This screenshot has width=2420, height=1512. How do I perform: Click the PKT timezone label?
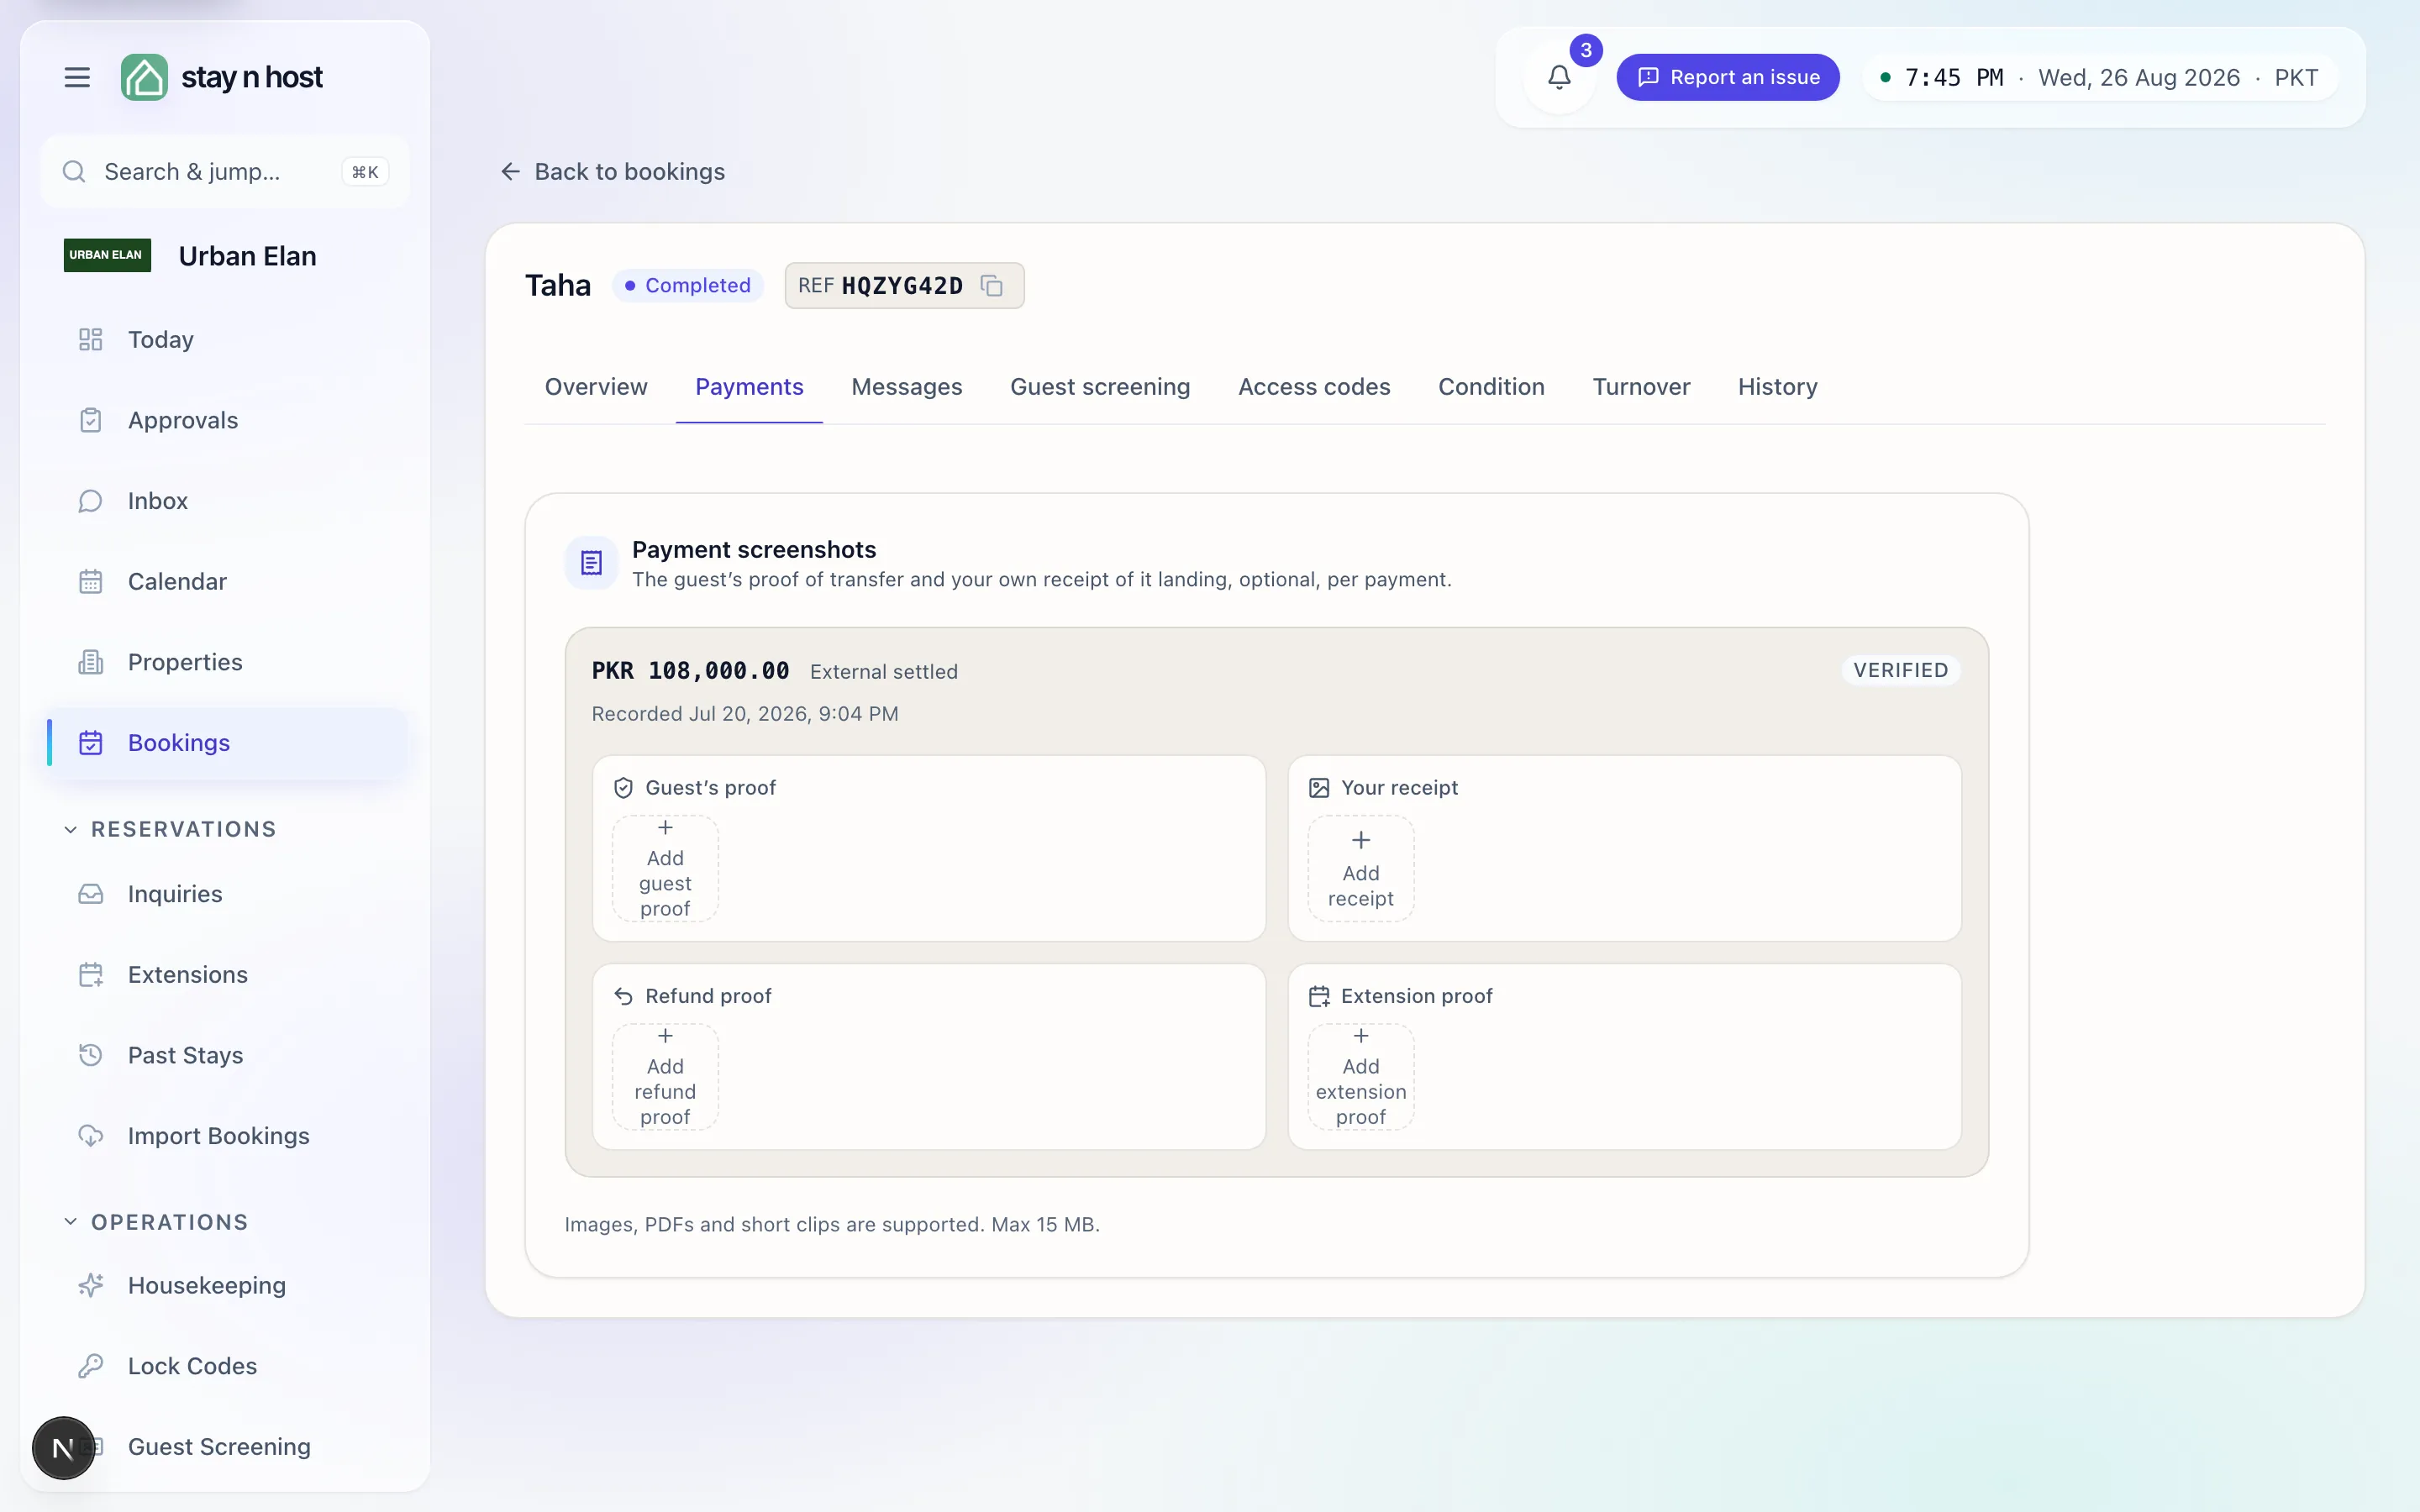click(x=2296, y=77)
